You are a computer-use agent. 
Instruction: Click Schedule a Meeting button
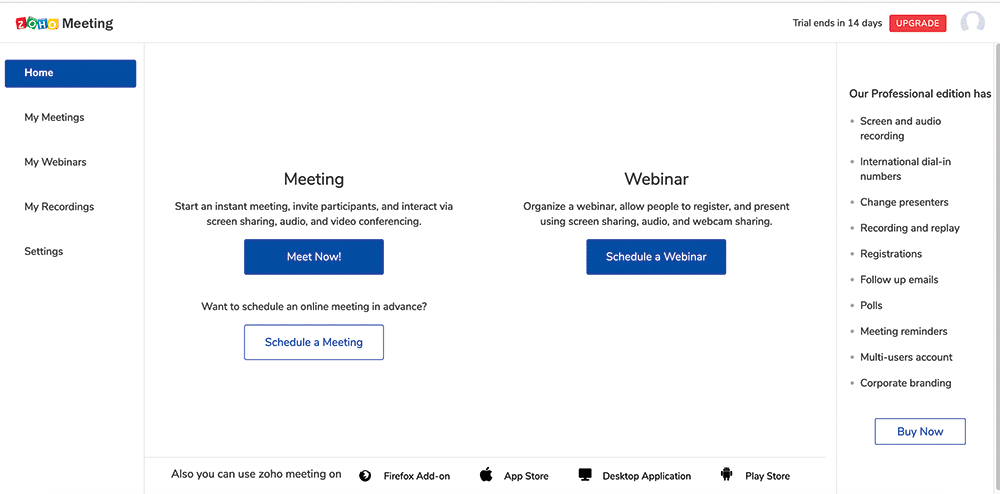[x=314, y=342]
